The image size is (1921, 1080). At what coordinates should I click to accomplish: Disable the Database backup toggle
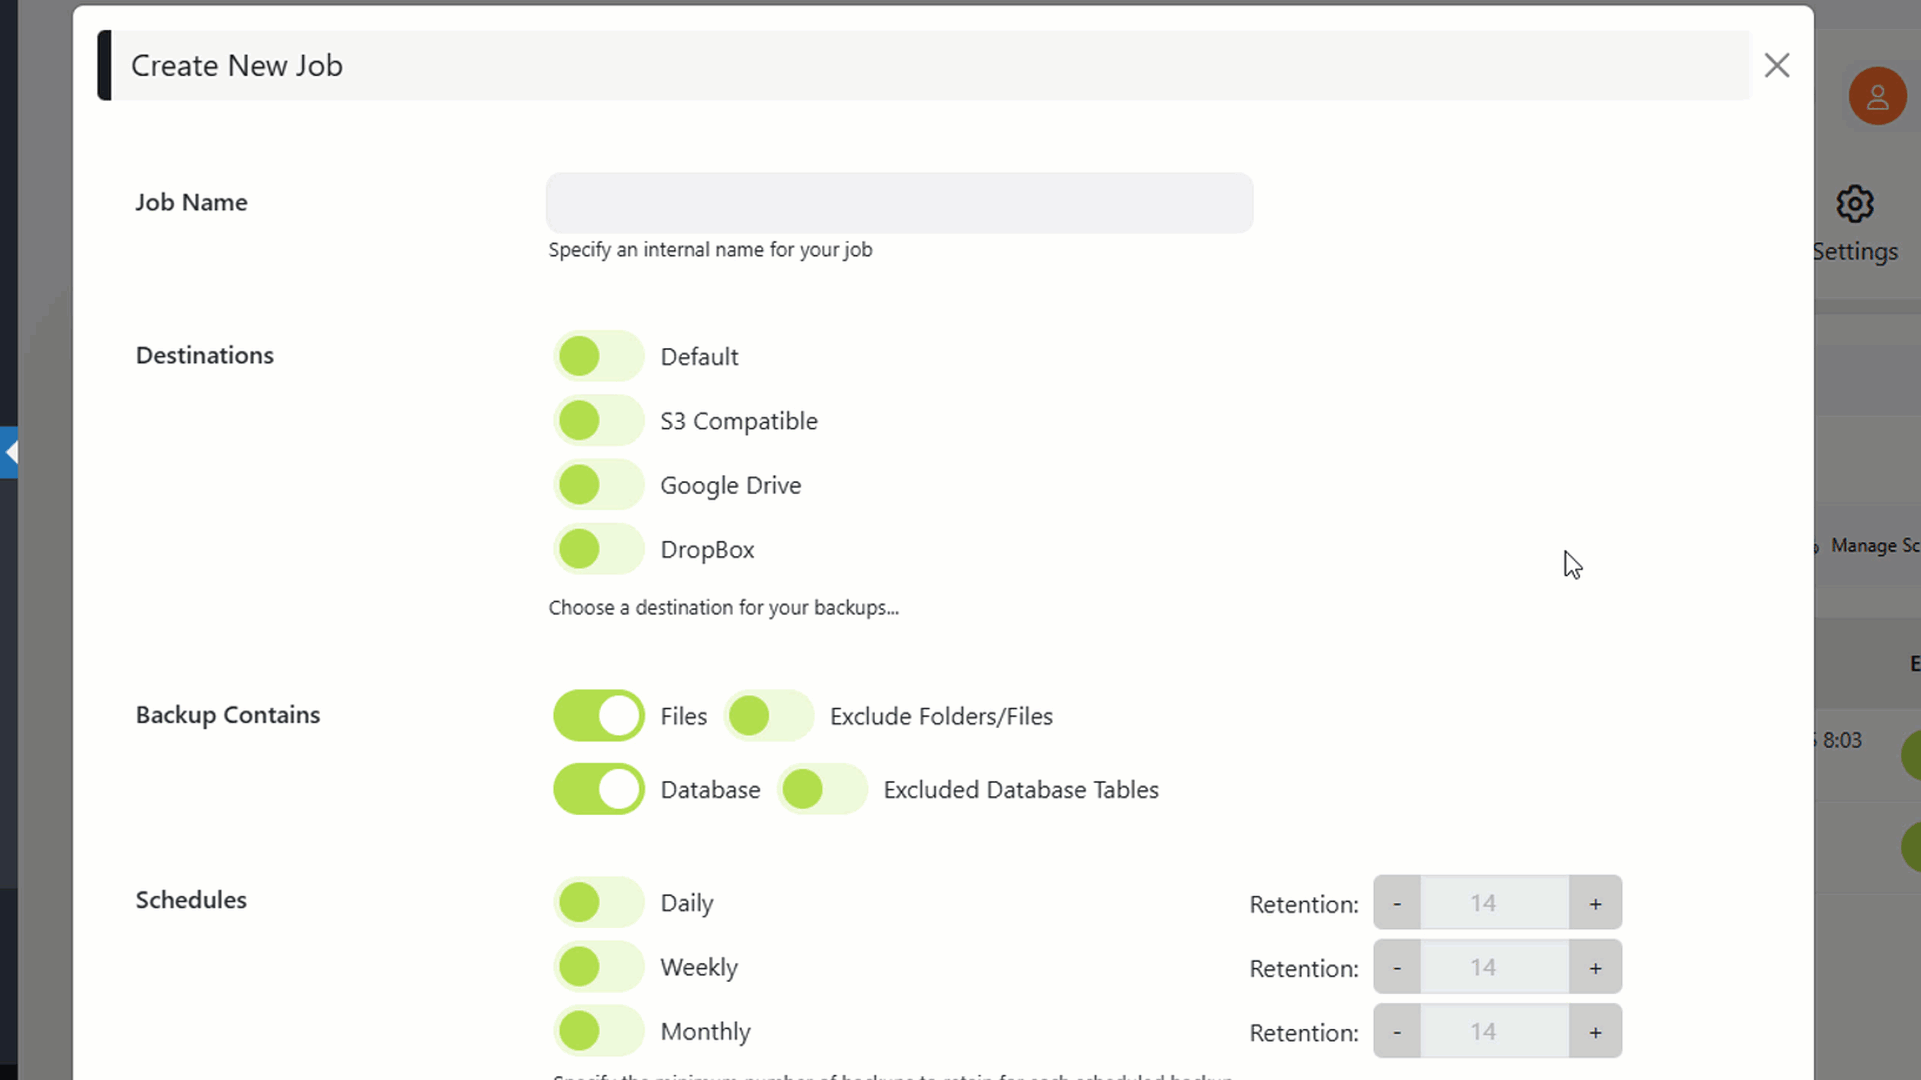point(598,789)
